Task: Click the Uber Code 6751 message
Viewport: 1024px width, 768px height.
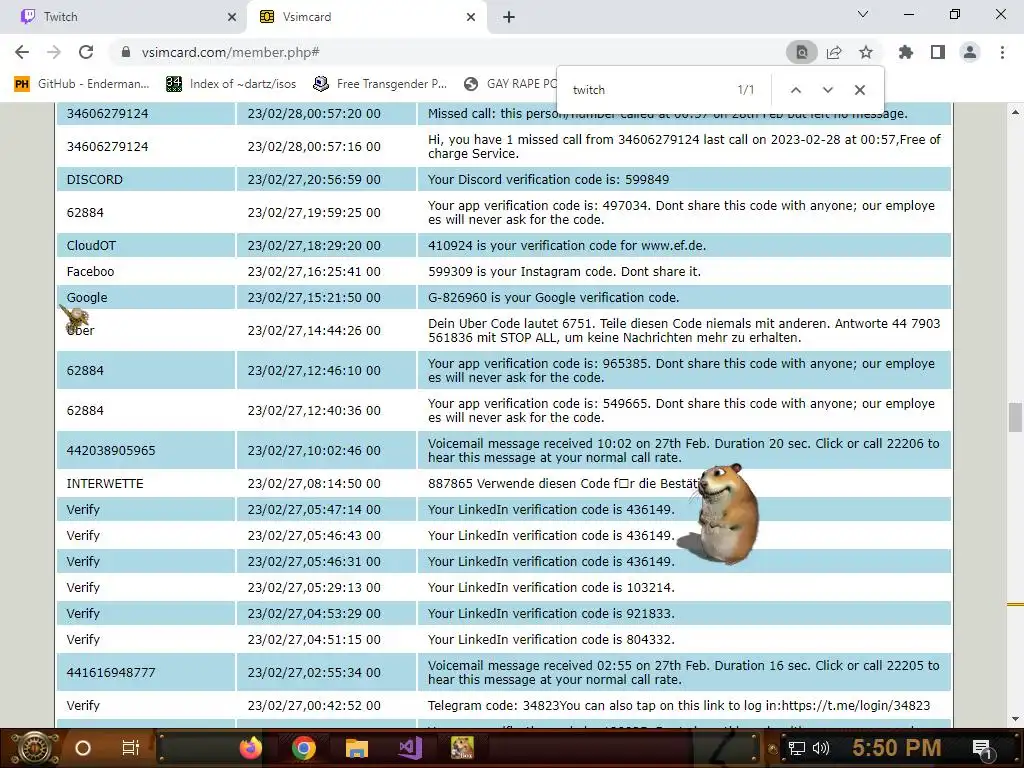Action: [x=684, y=330]
